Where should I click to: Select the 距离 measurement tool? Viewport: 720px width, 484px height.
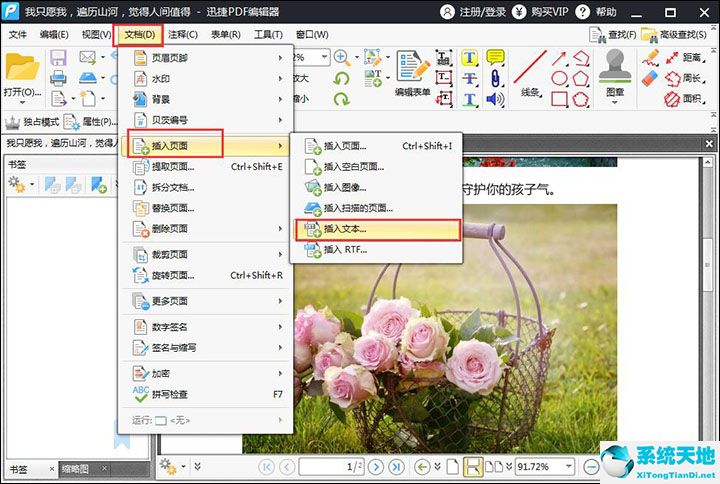tap(684, 57)
